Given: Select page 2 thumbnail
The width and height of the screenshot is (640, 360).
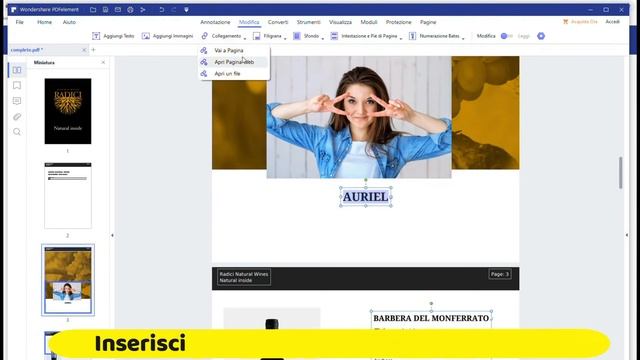Looking at the screenshot, I should pos(68,196).
